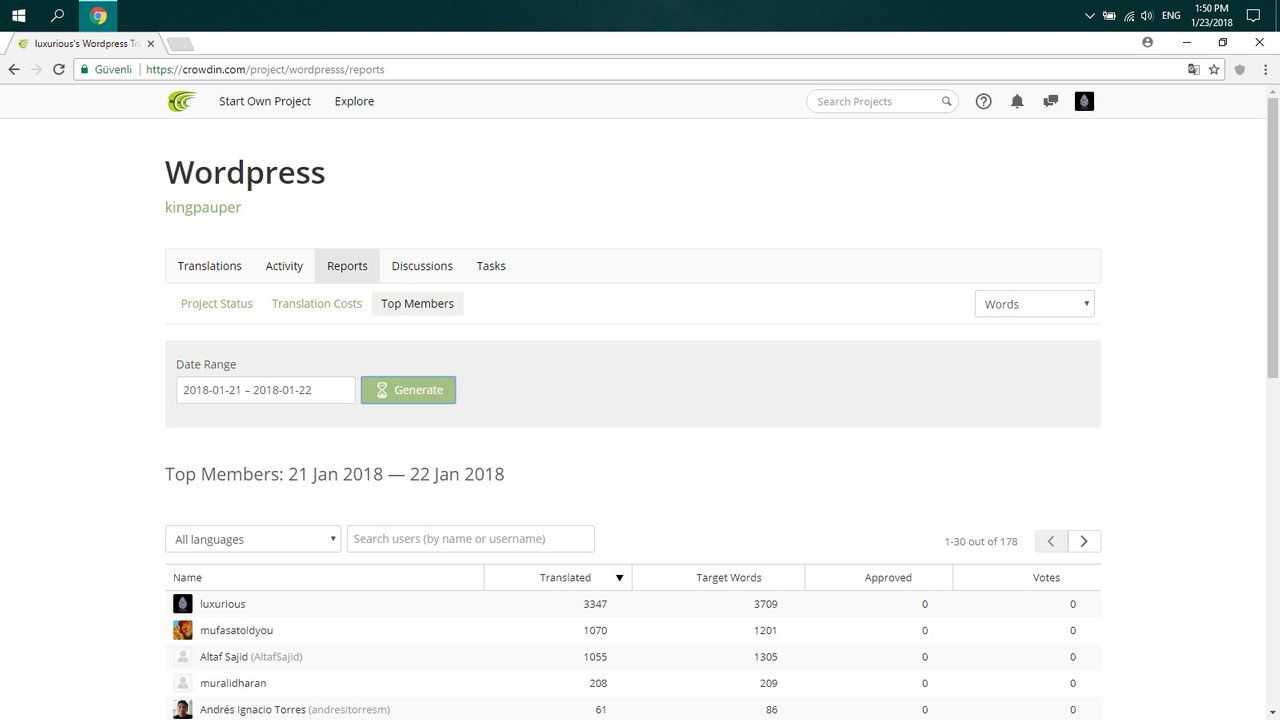This screenshot has height=720, width=1280.
Task: Click the Generate button
Action: pos(408,390)
